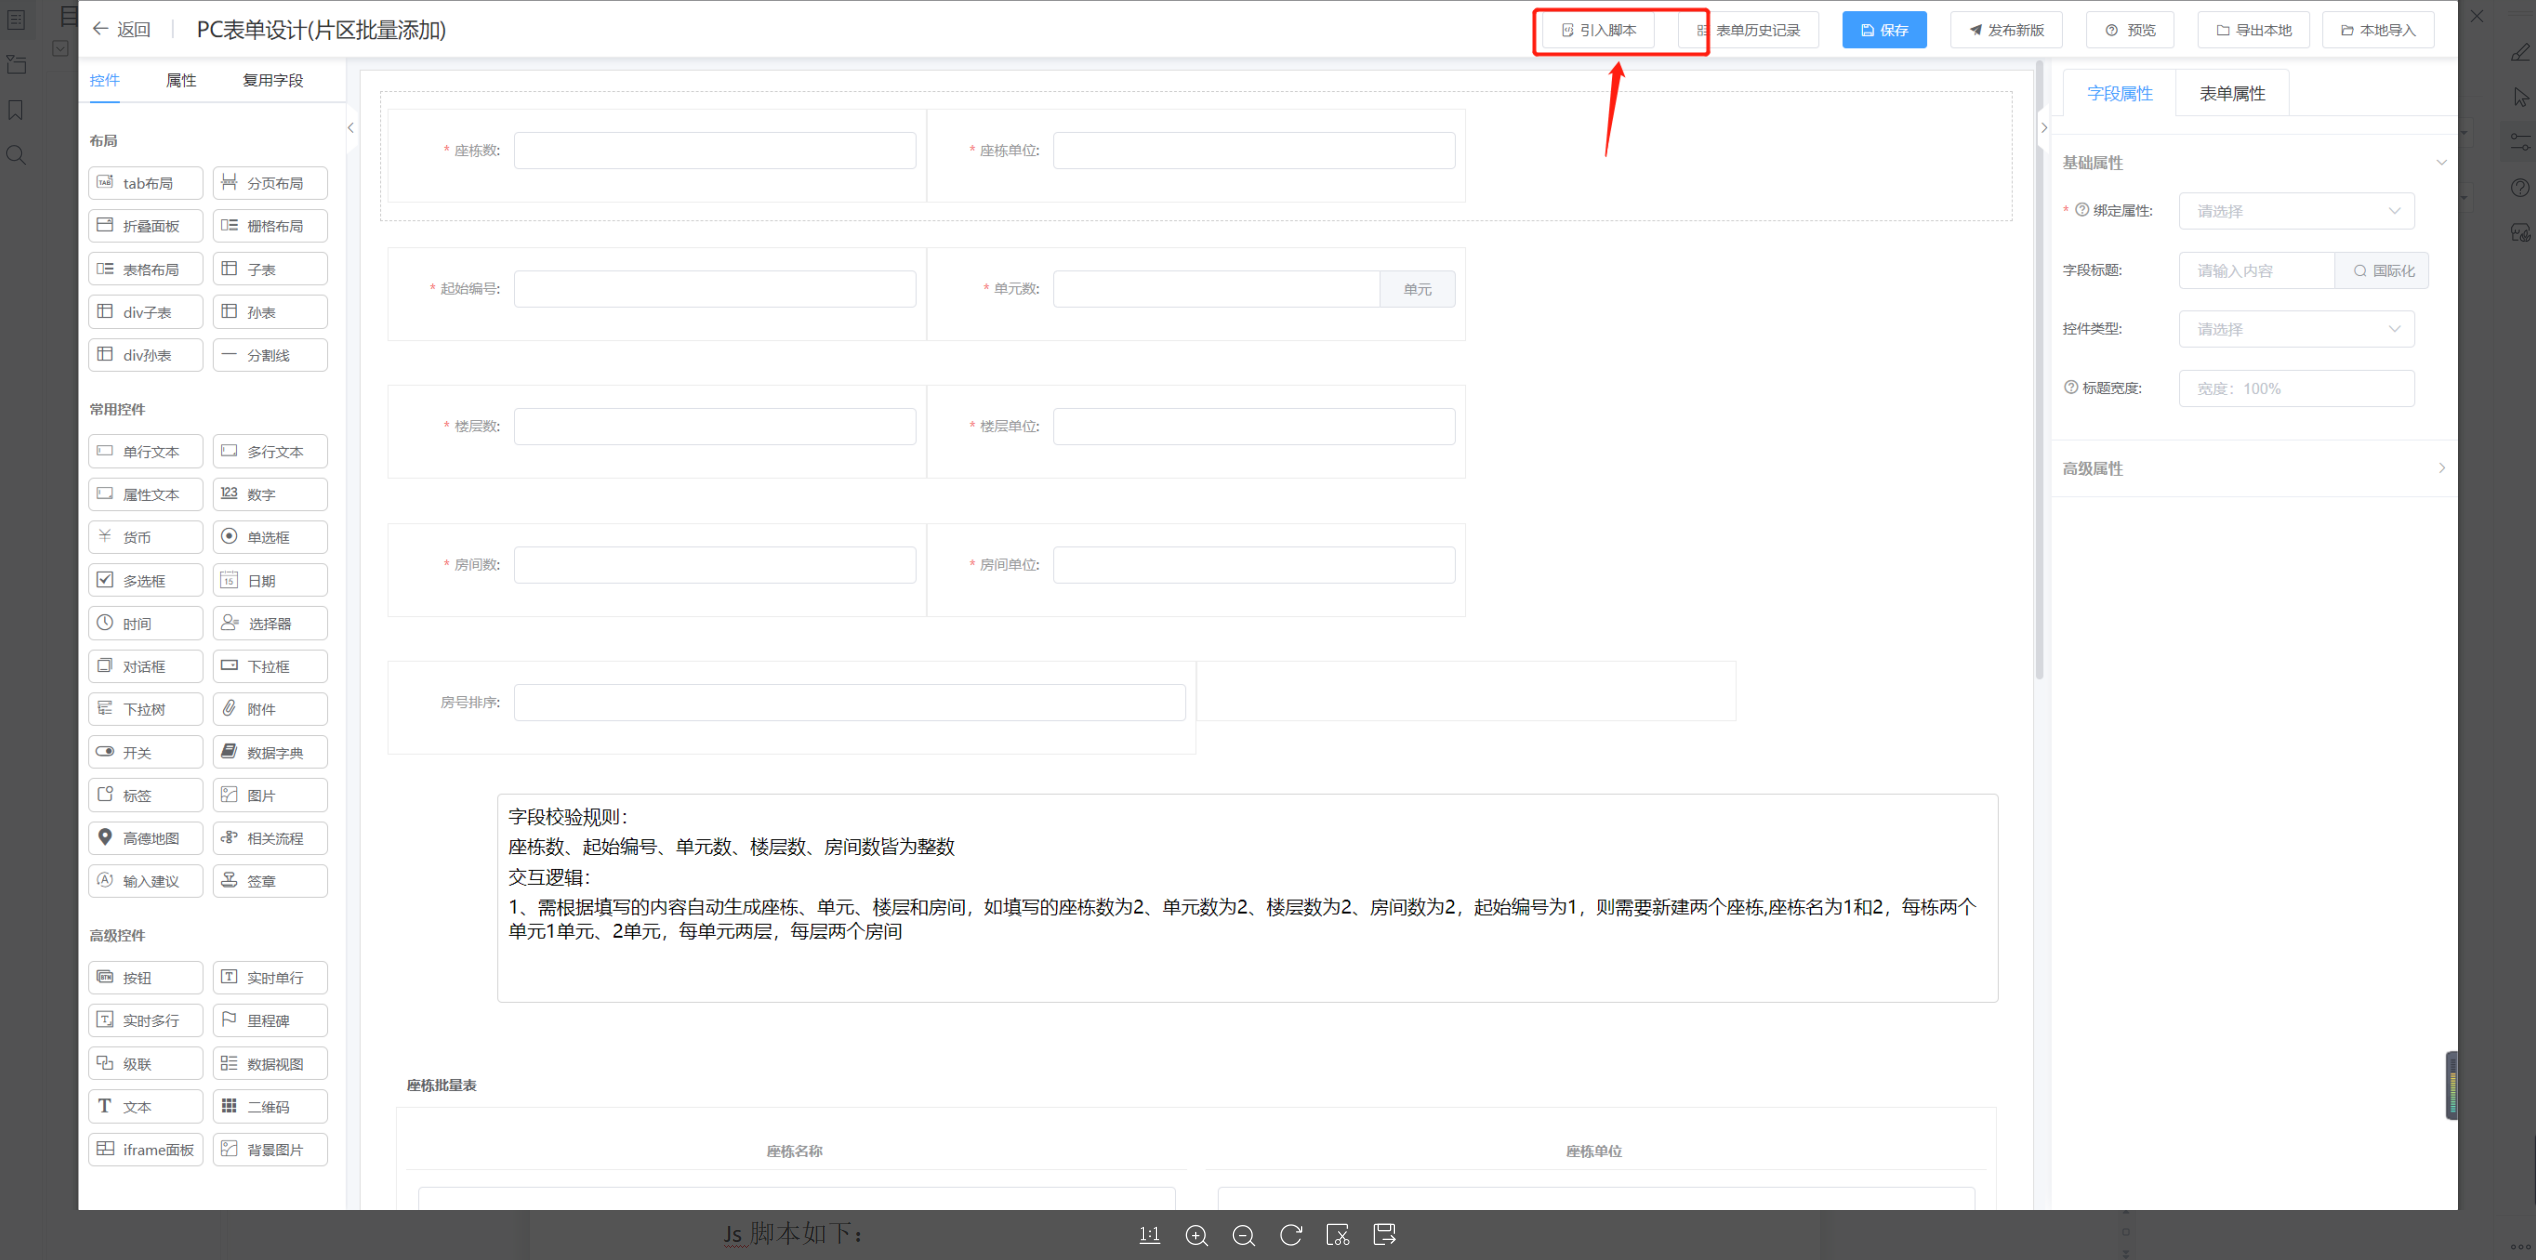Click the 引入脚本 button
2536x1260 pixels.
coord(1598,30)
